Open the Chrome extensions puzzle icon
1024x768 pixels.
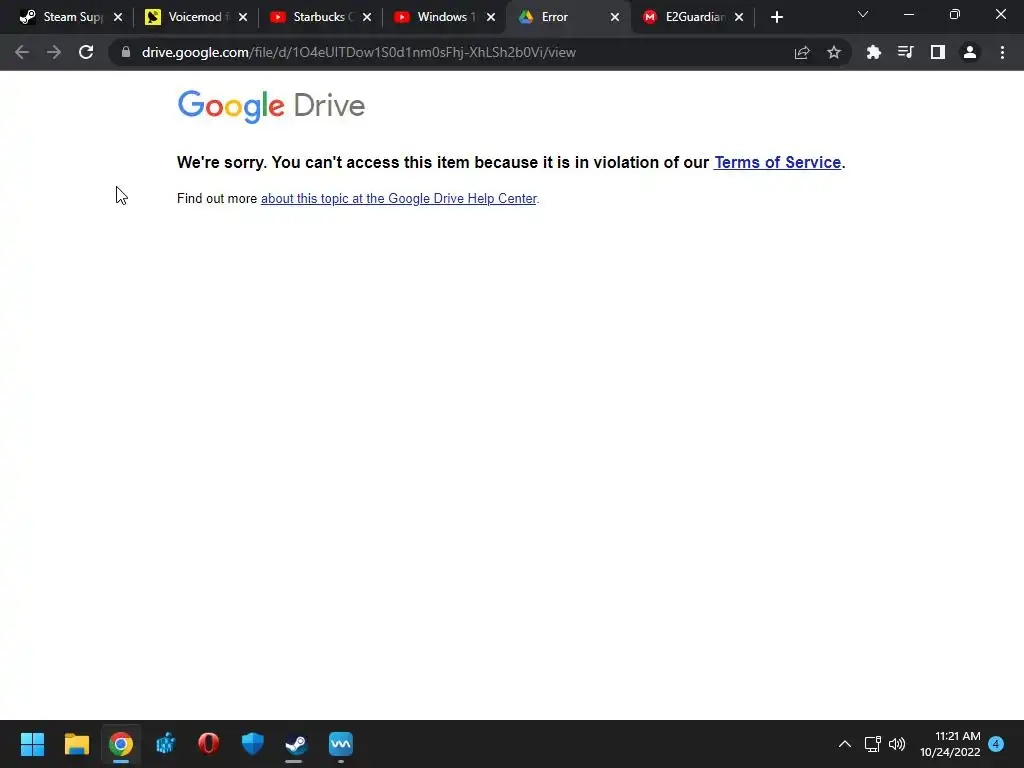pyautogui.click(x=874, y=52)
